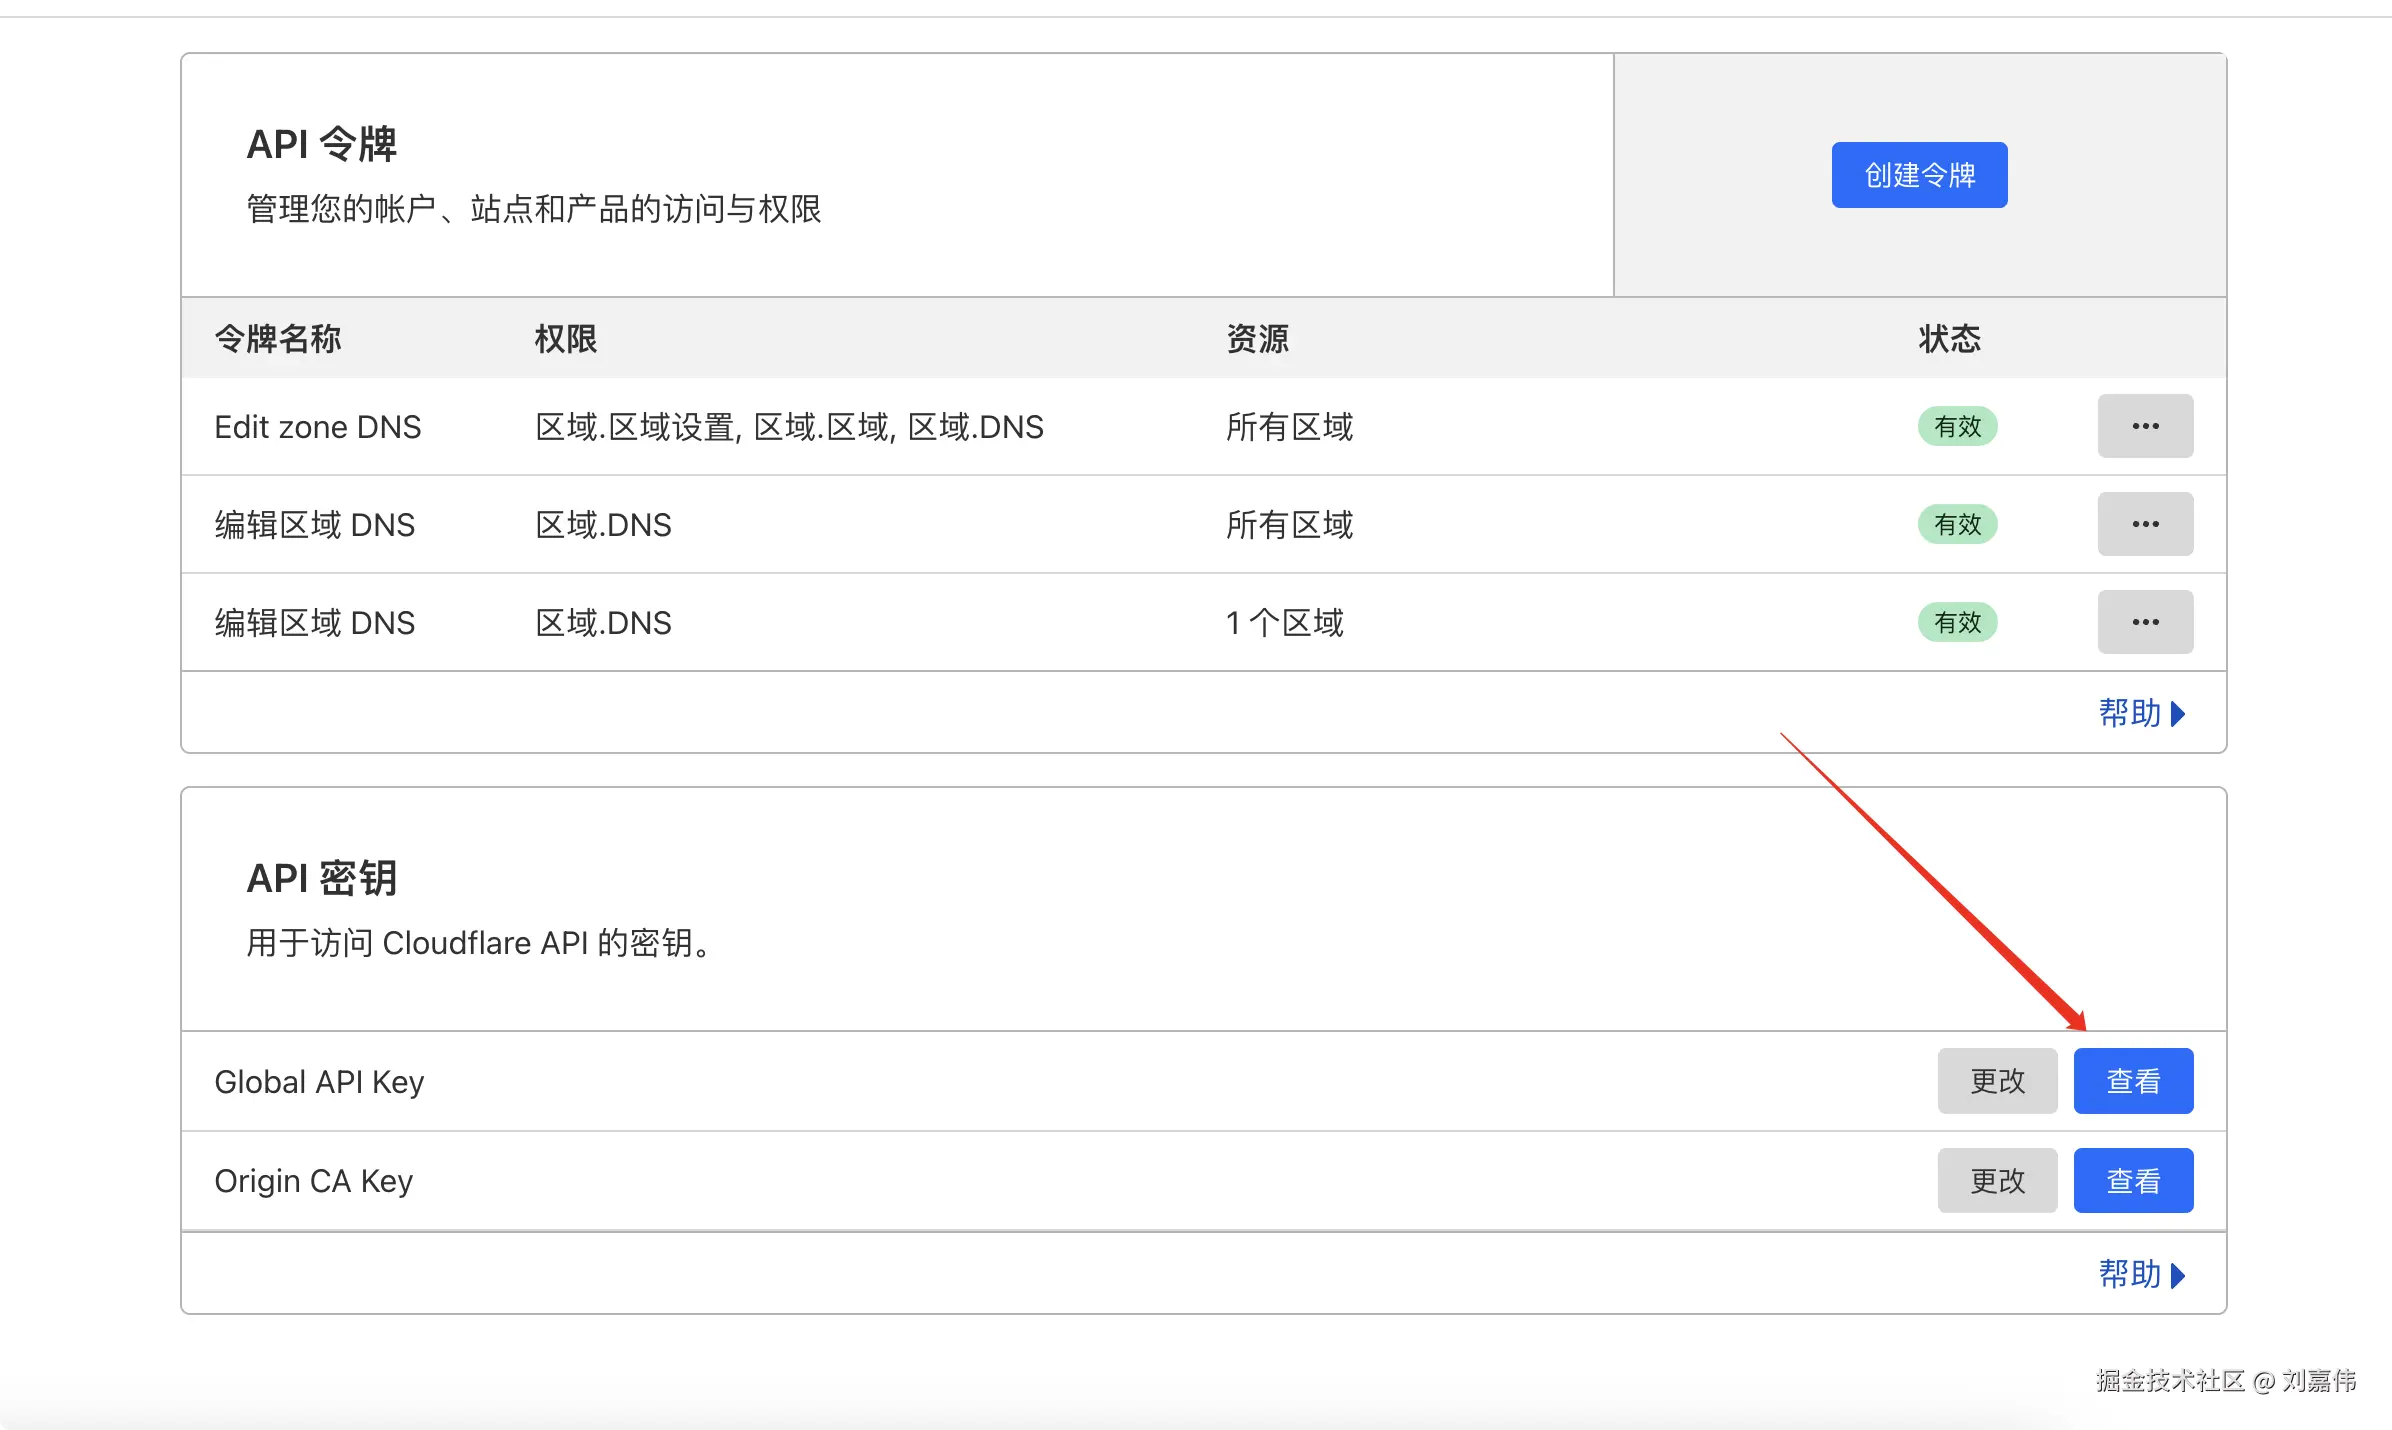Image resolution: width=2392 pixels, height=1430 pixels.
Task: Click the 状态 column header
Action: pos(1948,339)
